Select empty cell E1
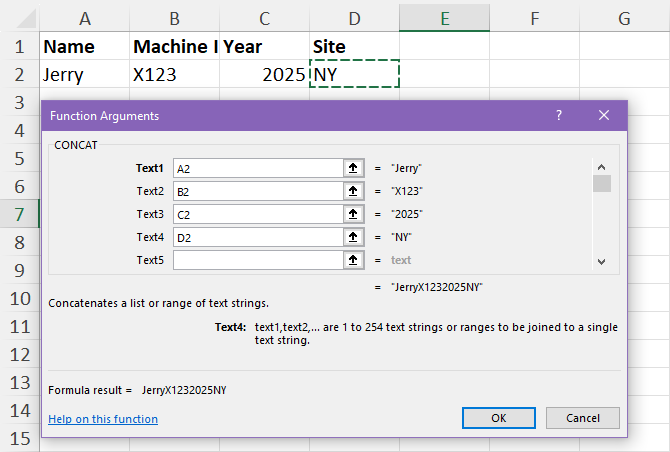 pos(444,46)
